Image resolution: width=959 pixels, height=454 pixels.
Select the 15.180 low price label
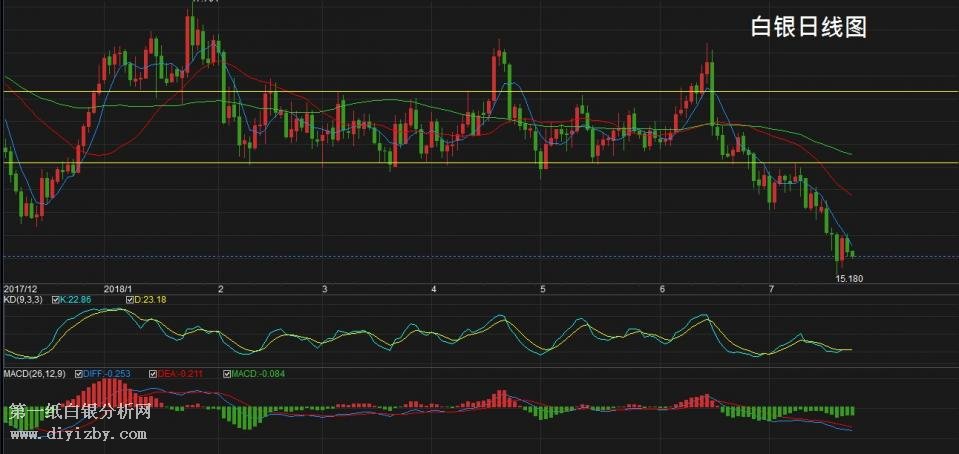tap(849, 278)
